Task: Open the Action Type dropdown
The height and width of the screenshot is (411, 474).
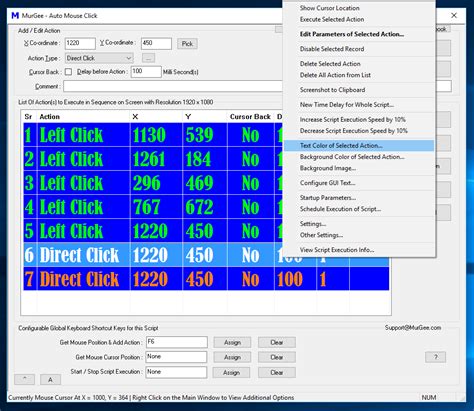Action: click(x=99, y=58)
